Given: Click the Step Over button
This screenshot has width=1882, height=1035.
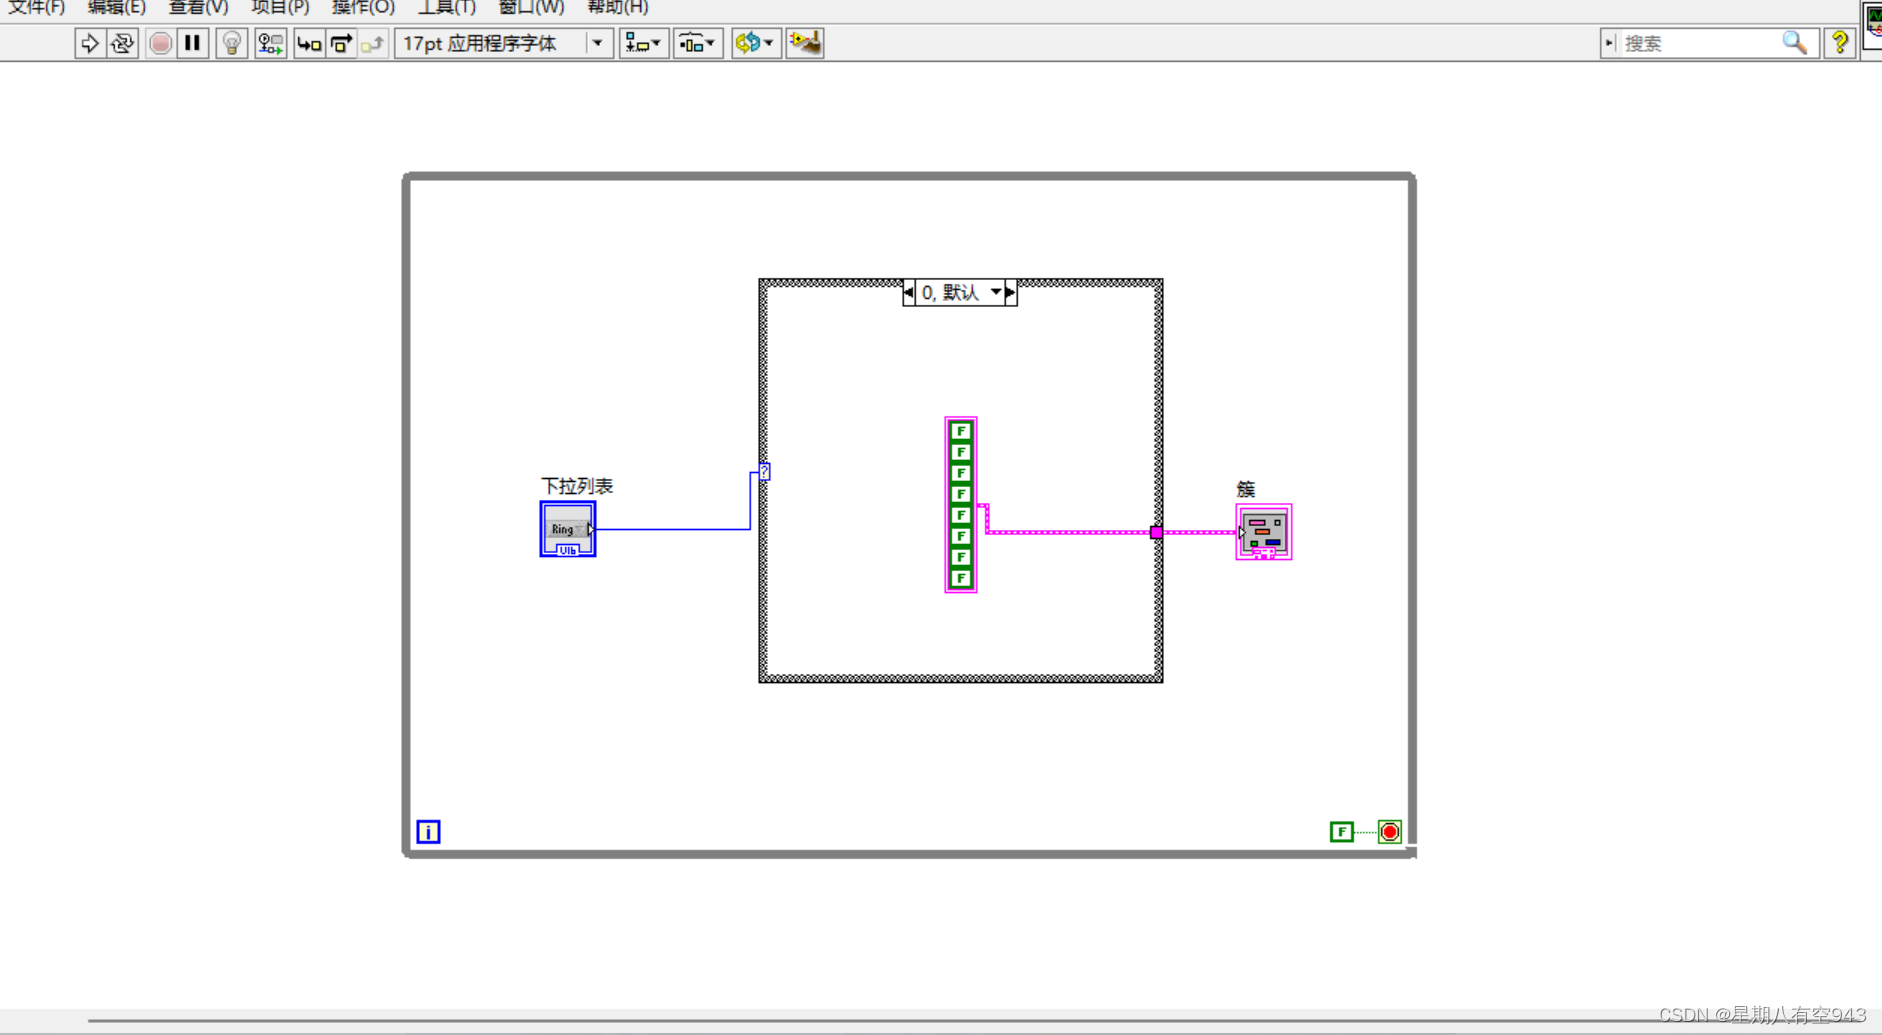Looking at the screenshot, I should tap(341, 43).
